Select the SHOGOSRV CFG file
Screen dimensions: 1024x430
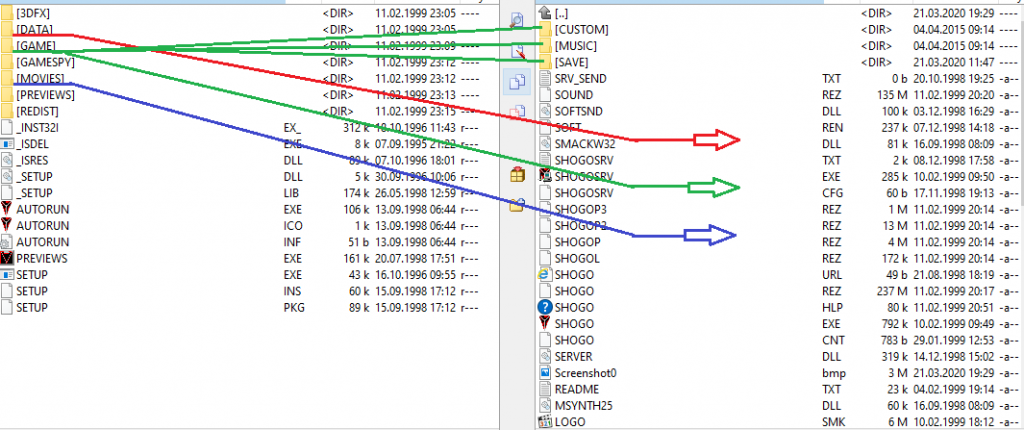780,193
